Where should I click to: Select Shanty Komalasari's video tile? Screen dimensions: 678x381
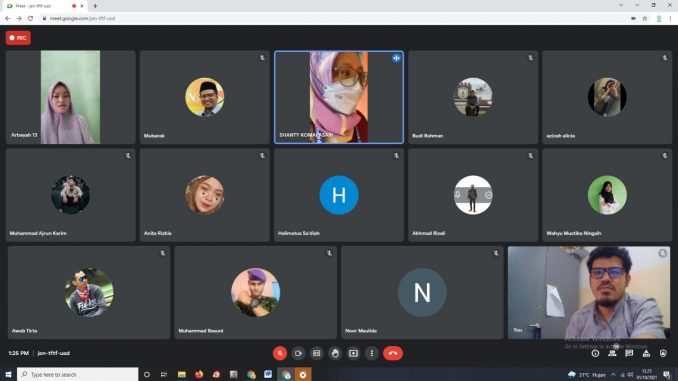coord(339,97)
